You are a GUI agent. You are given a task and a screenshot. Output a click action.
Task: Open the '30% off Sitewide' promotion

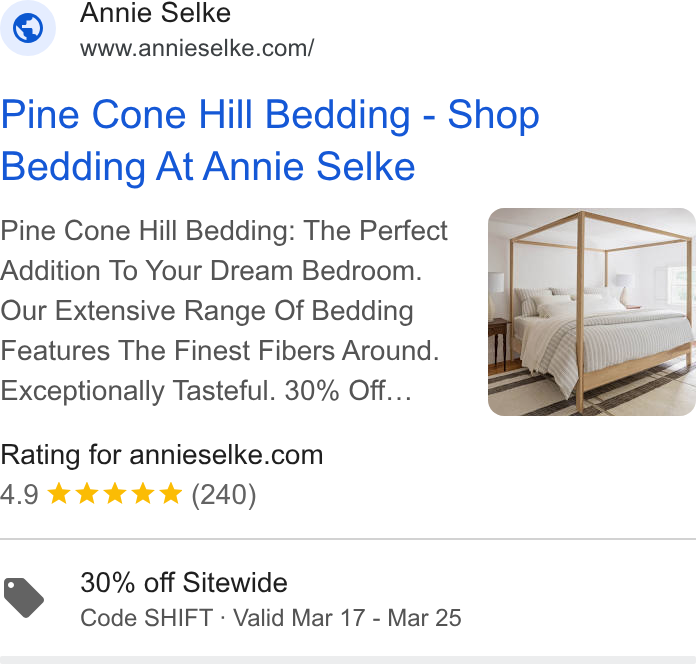(x=184, y=582)
